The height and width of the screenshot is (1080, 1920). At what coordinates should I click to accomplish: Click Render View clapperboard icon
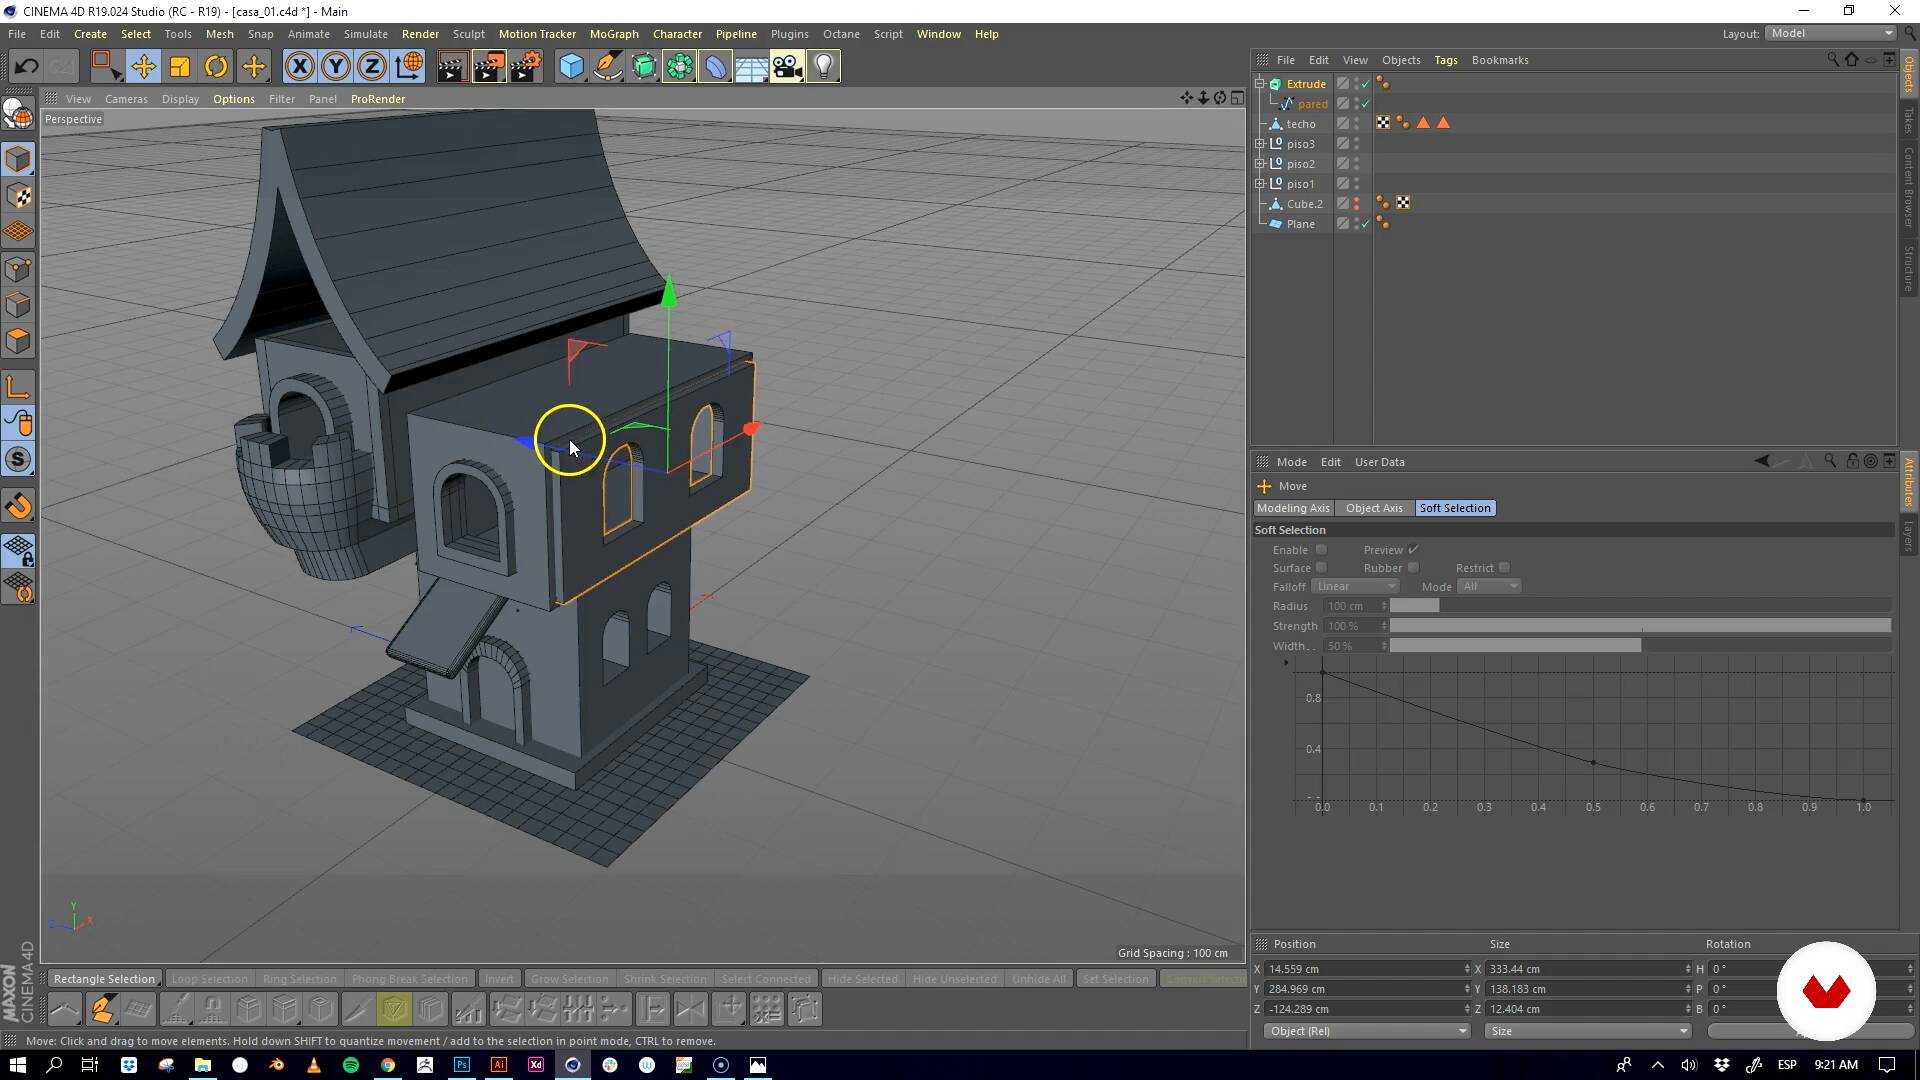tap(451, 67)
